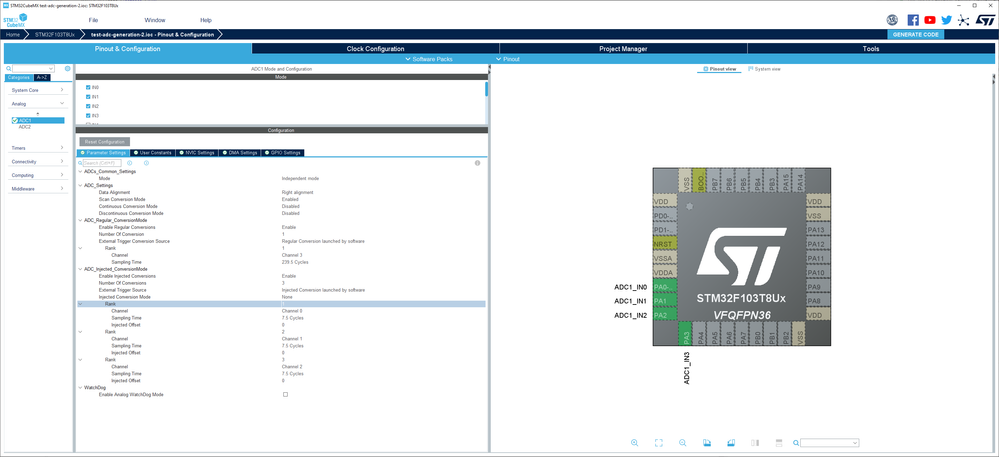Click the horizontal split view icon
Screen dimensions: 999x457
pyautogui.click(x=778, y=442)
